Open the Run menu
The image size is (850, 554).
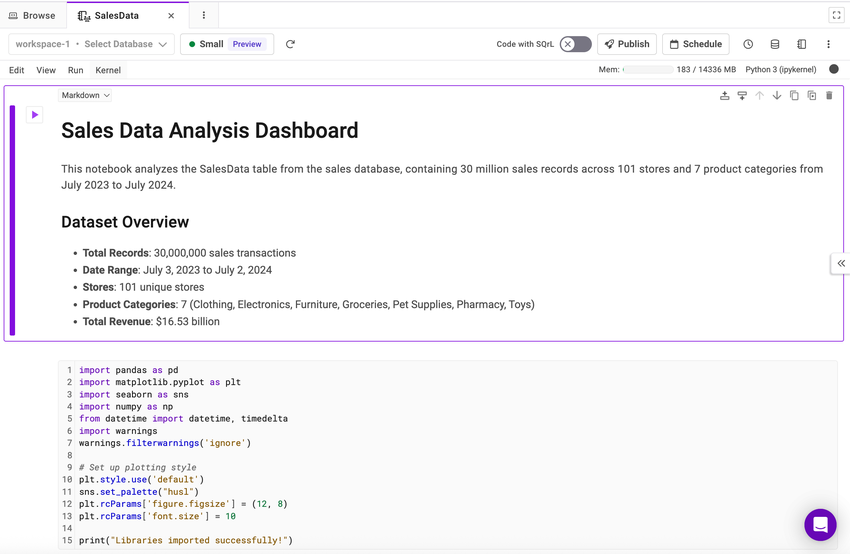tap(76, 70)
